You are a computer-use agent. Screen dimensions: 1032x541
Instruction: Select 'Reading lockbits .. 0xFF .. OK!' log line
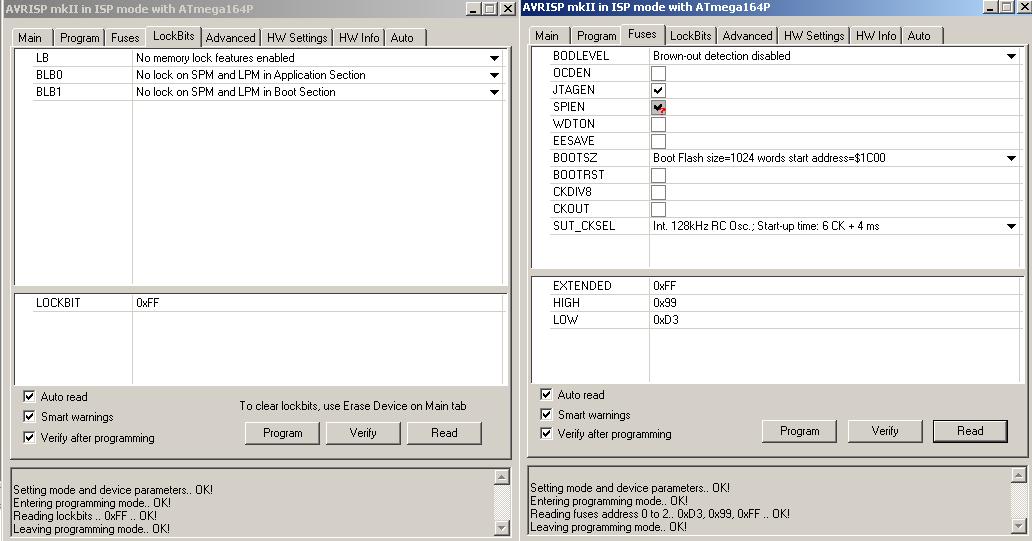pos(85,516)
